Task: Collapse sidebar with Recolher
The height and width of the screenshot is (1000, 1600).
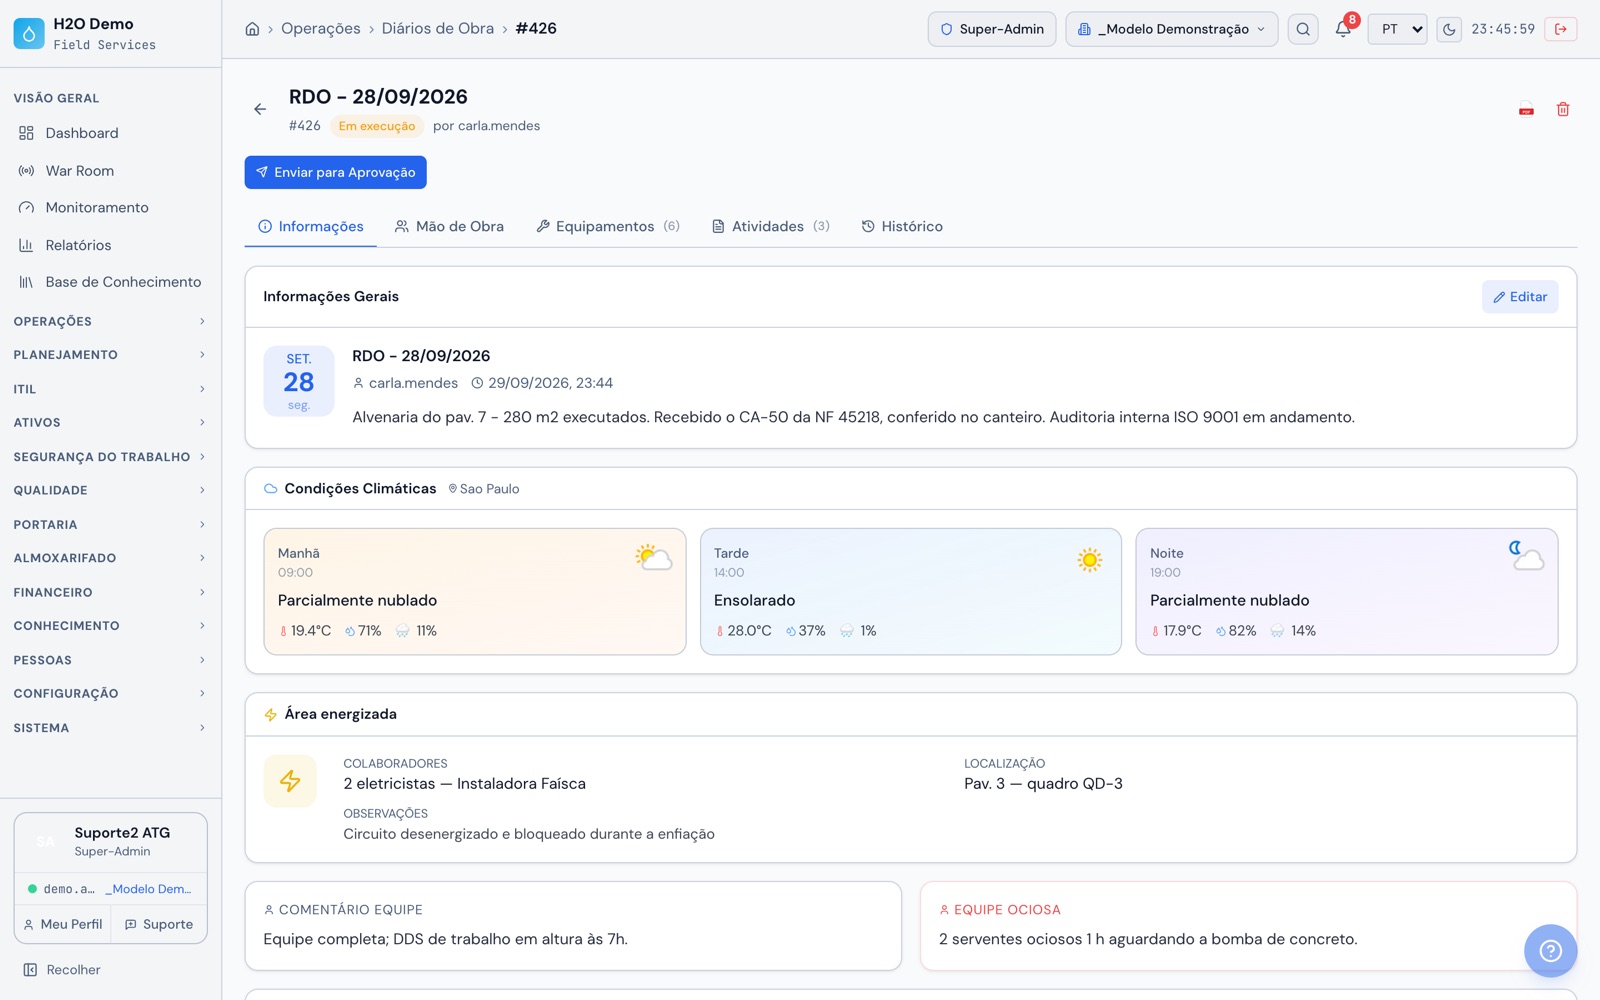Action: (x=62, y=970)
